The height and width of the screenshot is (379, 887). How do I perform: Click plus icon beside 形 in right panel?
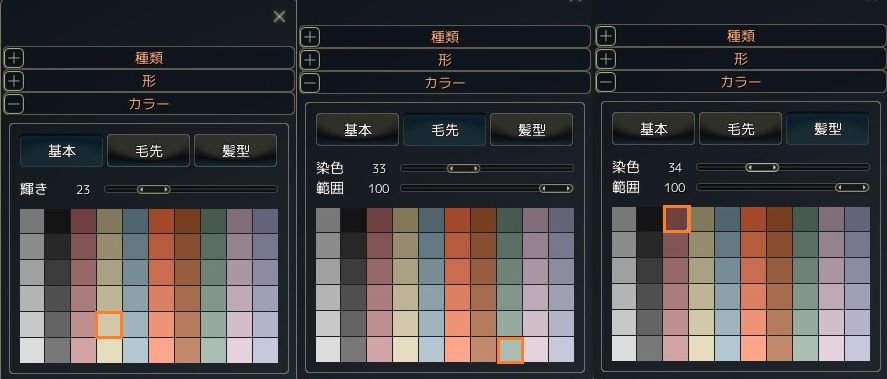606,59
